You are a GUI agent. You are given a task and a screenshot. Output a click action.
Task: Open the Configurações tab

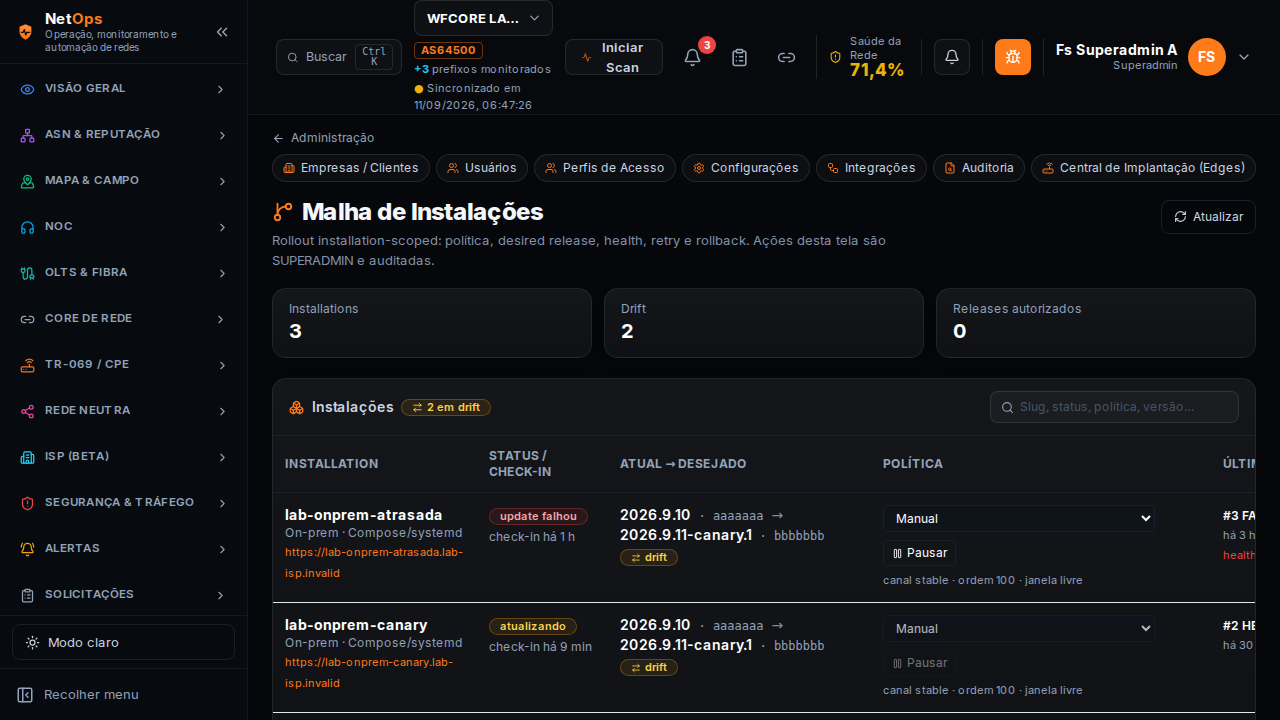746,168
